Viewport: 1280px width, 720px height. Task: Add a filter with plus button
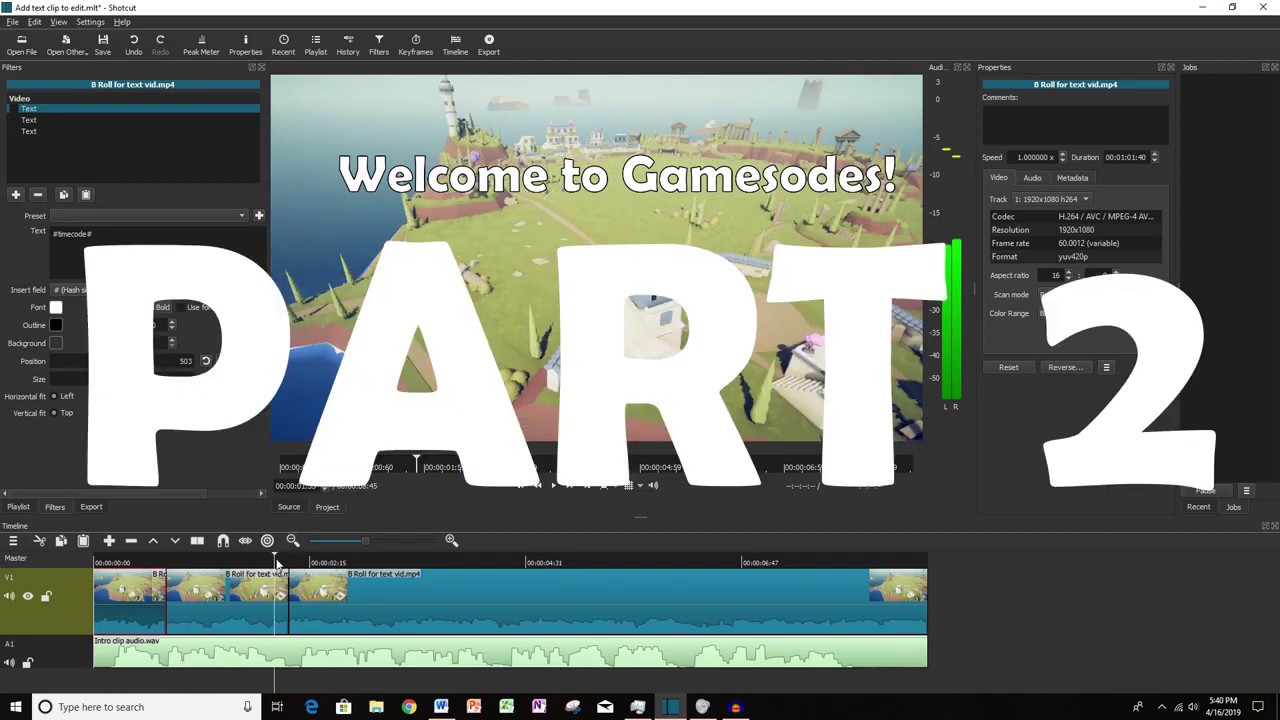(15, 194)
